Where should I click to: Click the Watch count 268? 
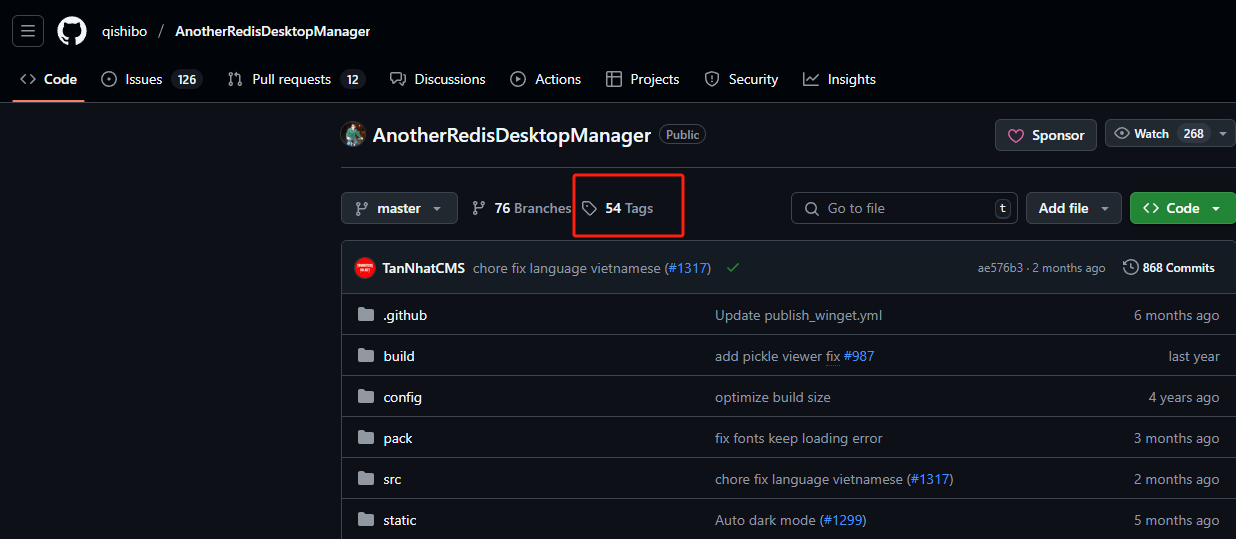click(1193, 133)
